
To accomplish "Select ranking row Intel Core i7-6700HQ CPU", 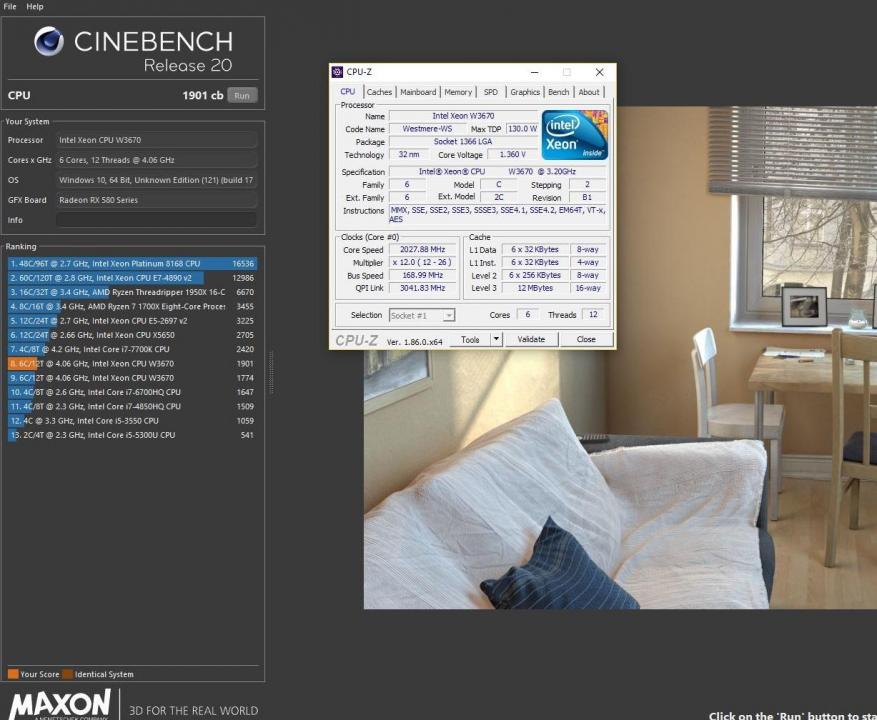I will pos(132,392).
